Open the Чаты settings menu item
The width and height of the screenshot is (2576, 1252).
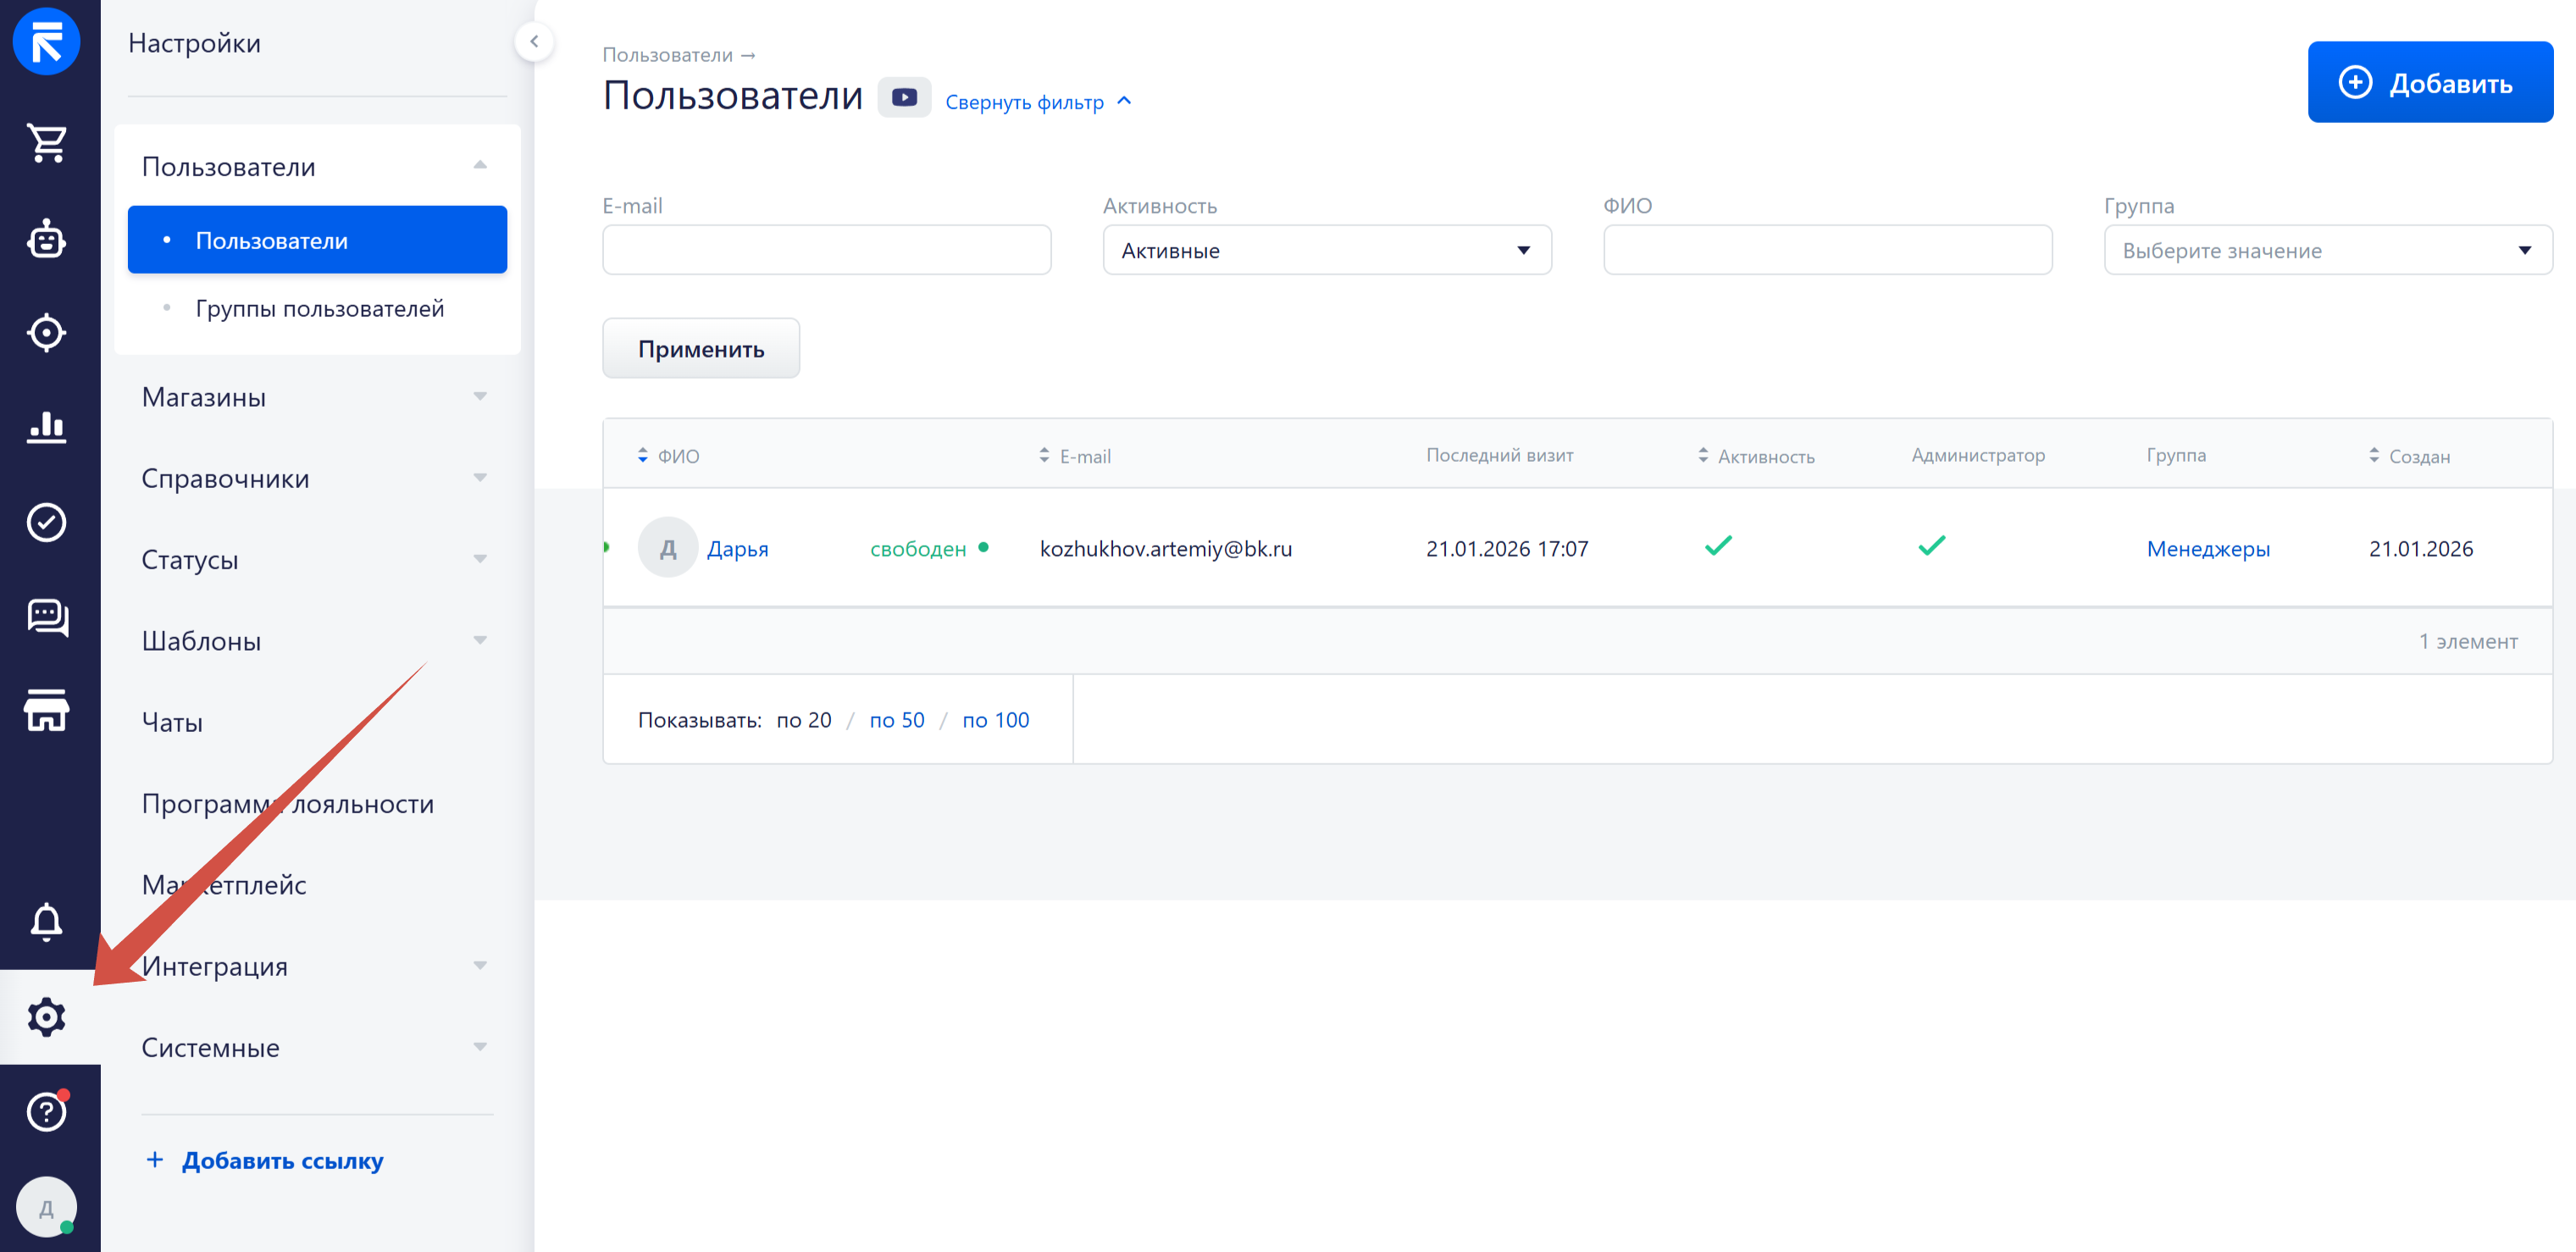coord(172,722)
